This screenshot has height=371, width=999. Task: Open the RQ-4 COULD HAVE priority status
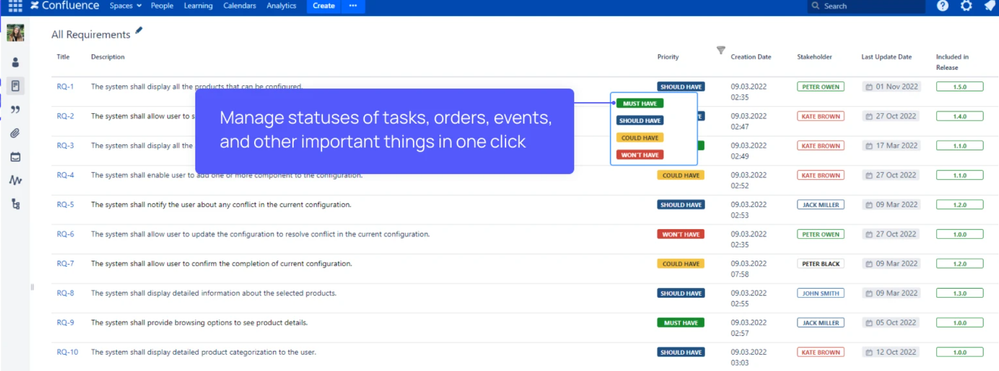(x=680, y=175)
